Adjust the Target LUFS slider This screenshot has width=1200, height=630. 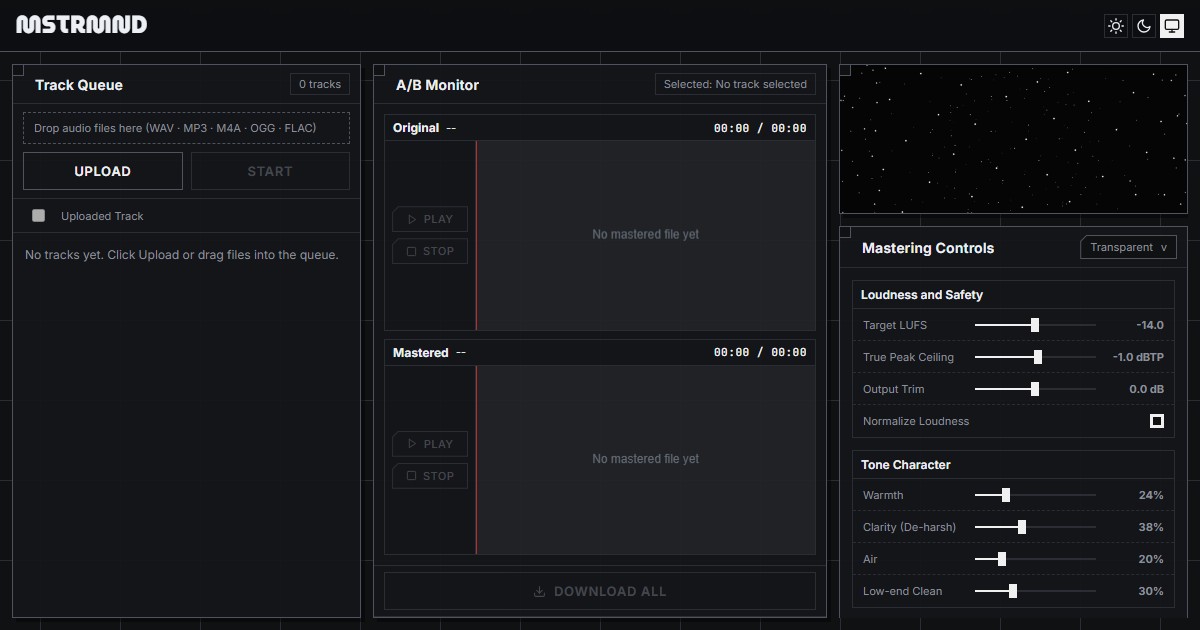1035,325
